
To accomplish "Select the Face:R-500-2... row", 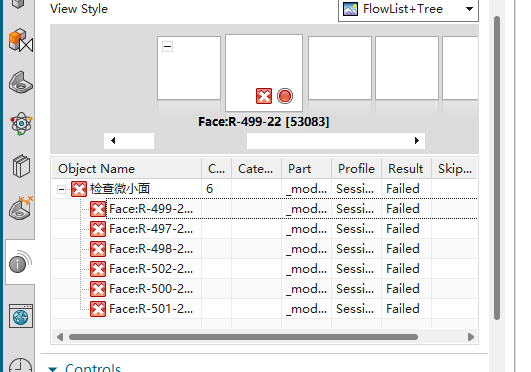I will tap(264, 289).
